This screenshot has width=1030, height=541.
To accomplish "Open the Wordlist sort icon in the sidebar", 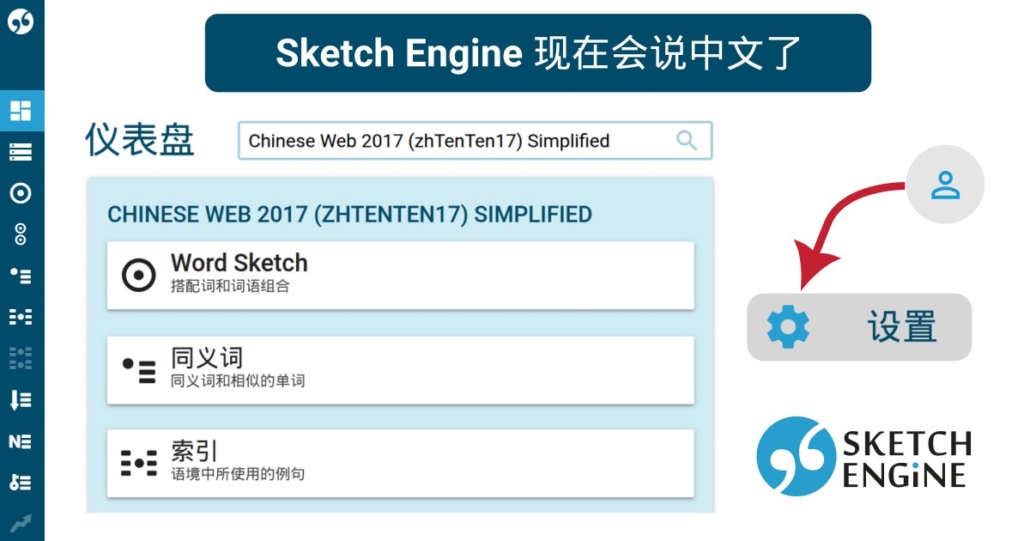I will point(20,400).
